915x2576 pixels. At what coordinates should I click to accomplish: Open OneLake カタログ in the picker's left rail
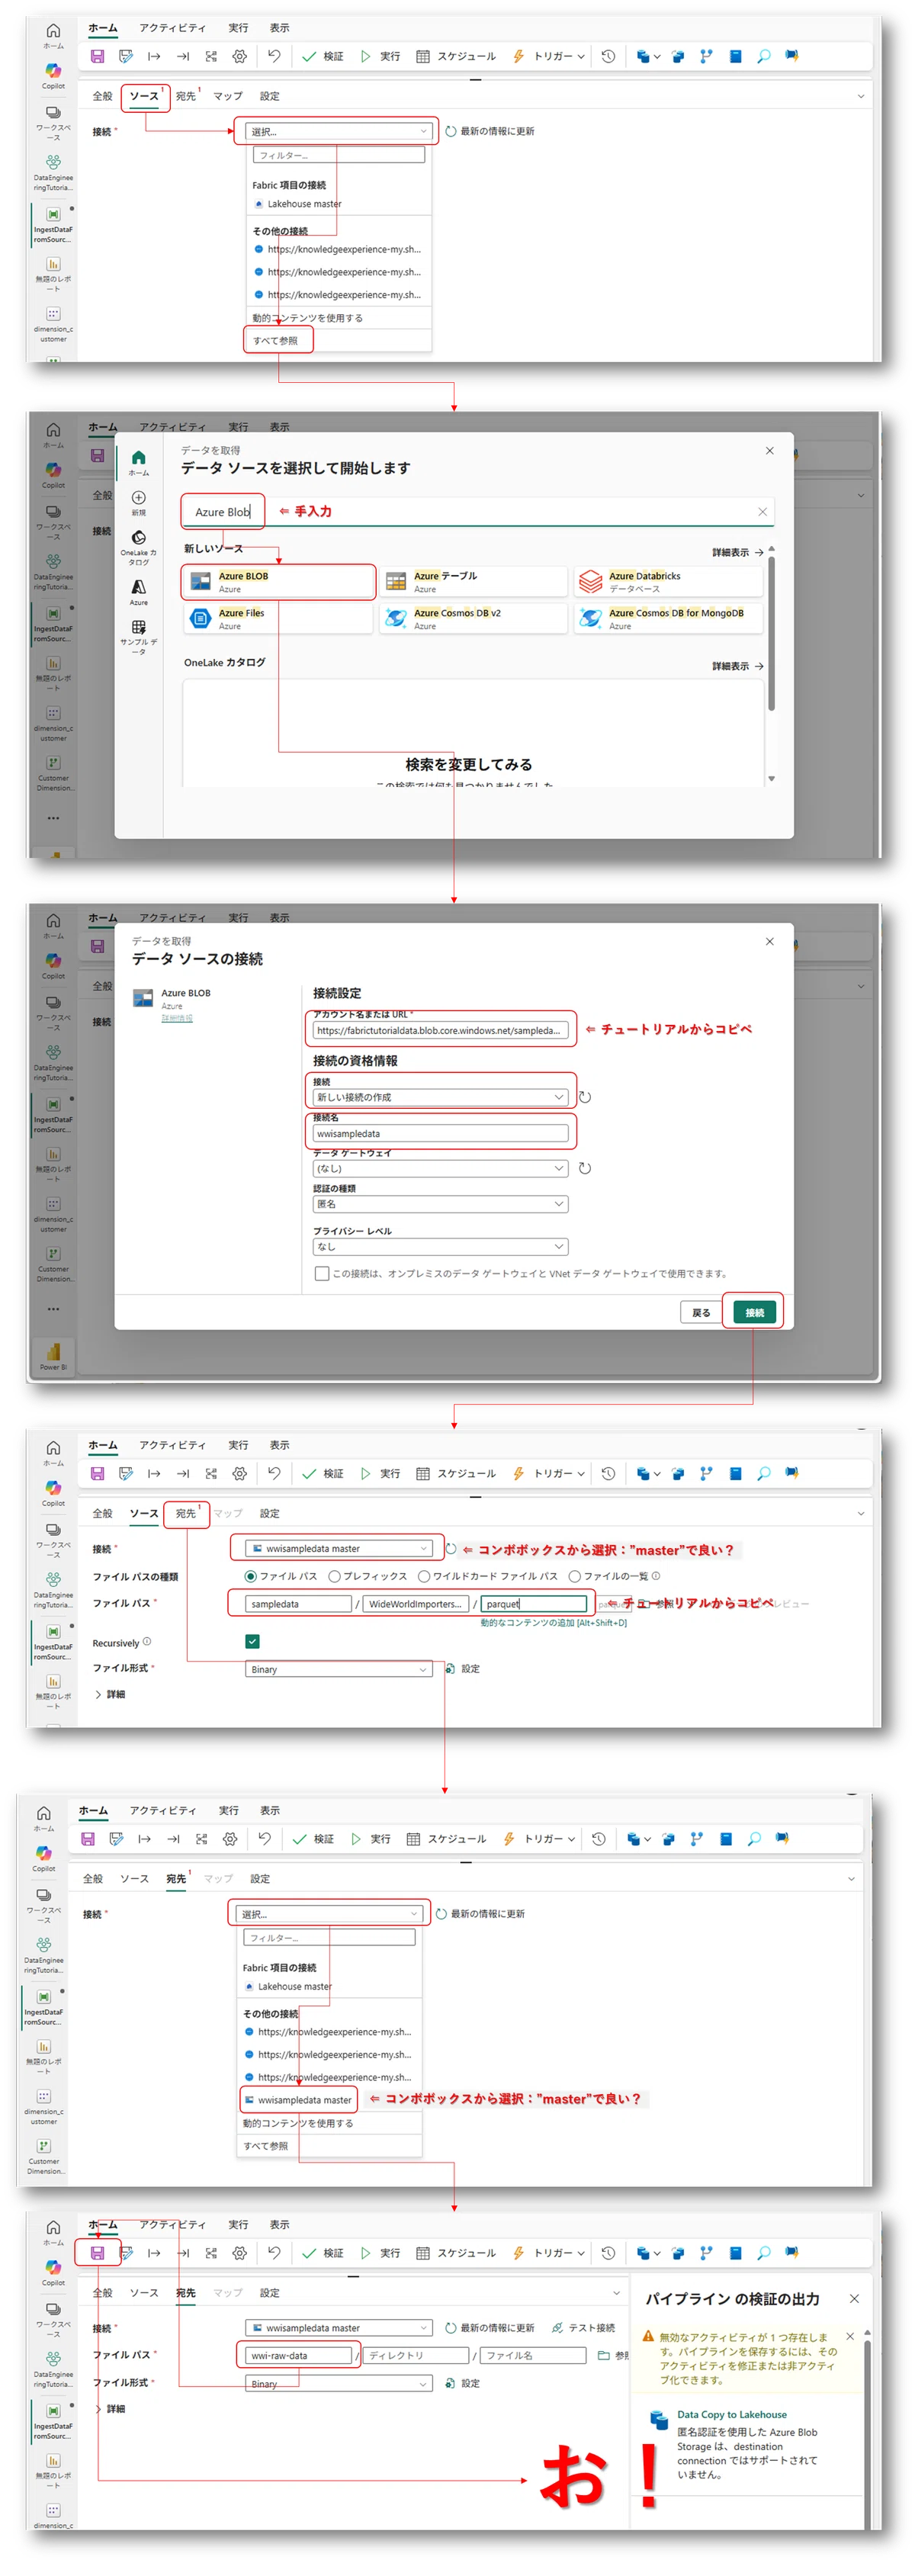coord(139,548)
